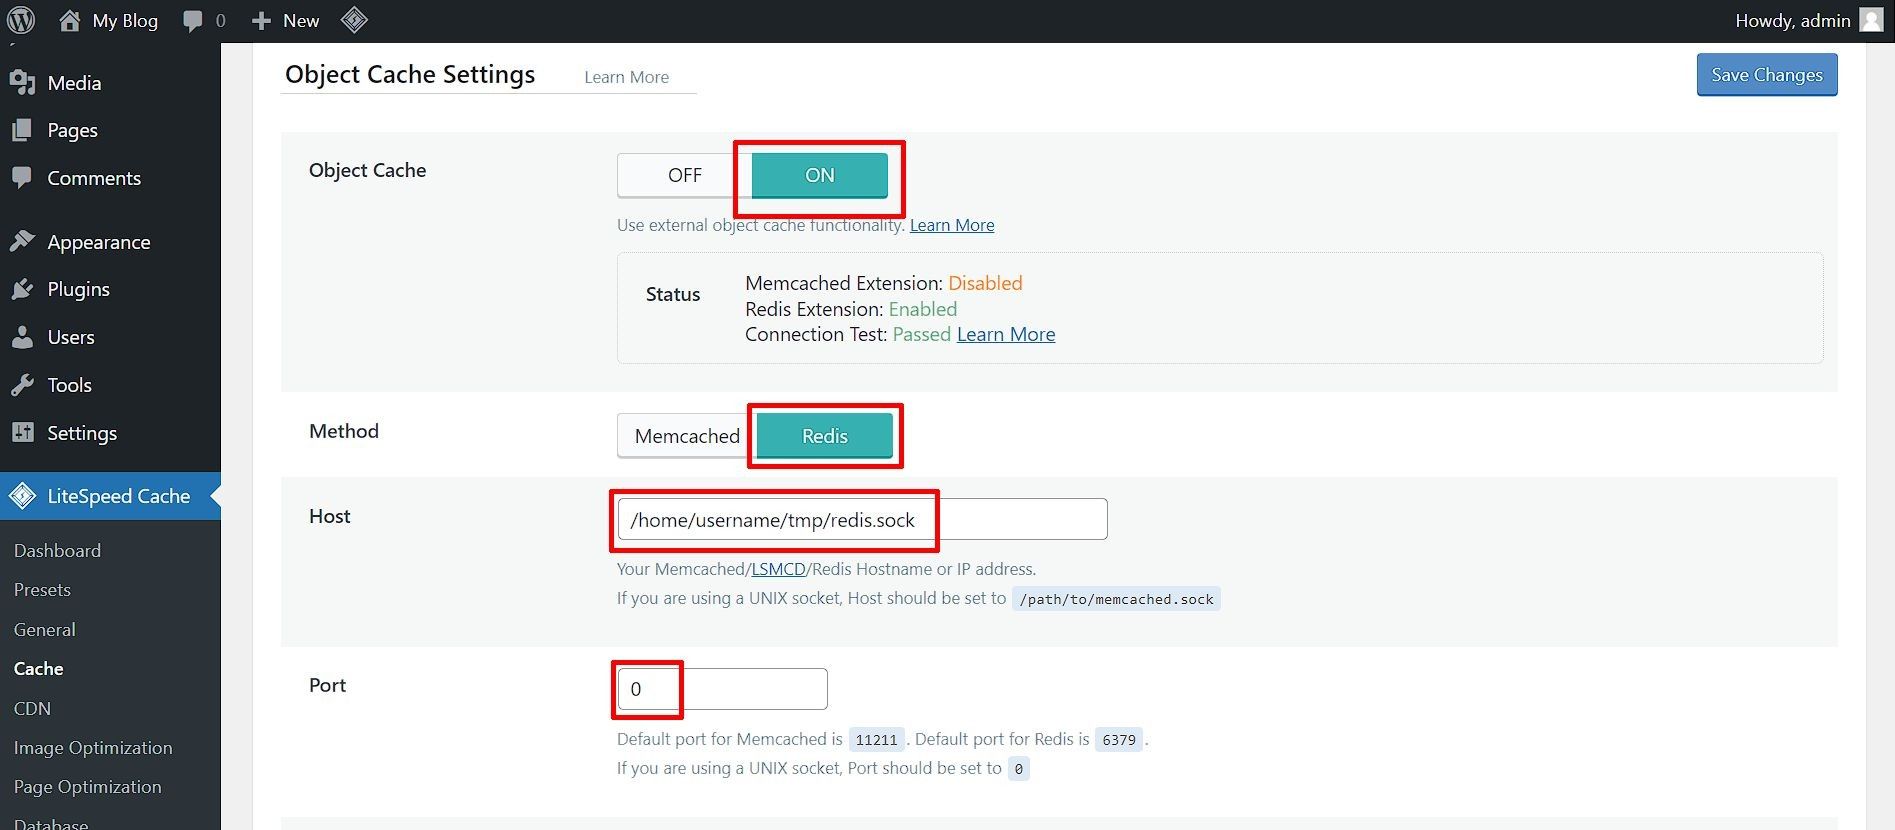Open Media from the sidebar icon
Viewport: 1895px width, 830px height.
tap(22, 83)
